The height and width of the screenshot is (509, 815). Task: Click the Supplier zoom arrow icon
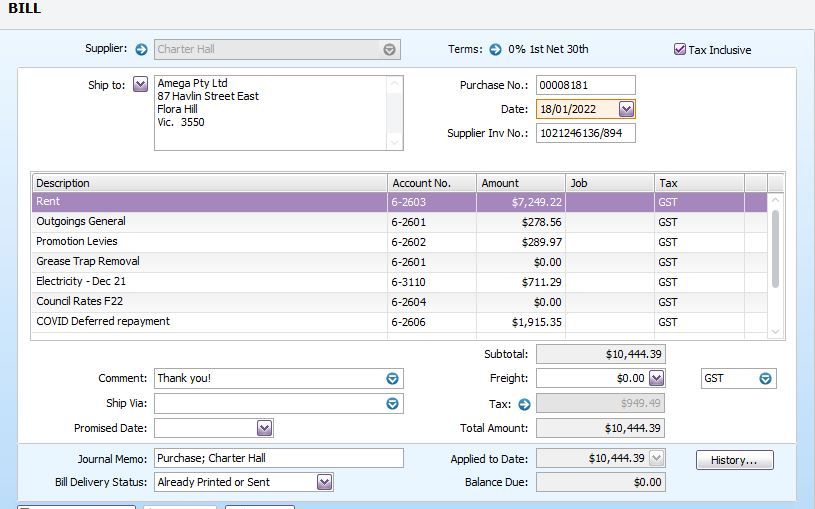[141, 49]
